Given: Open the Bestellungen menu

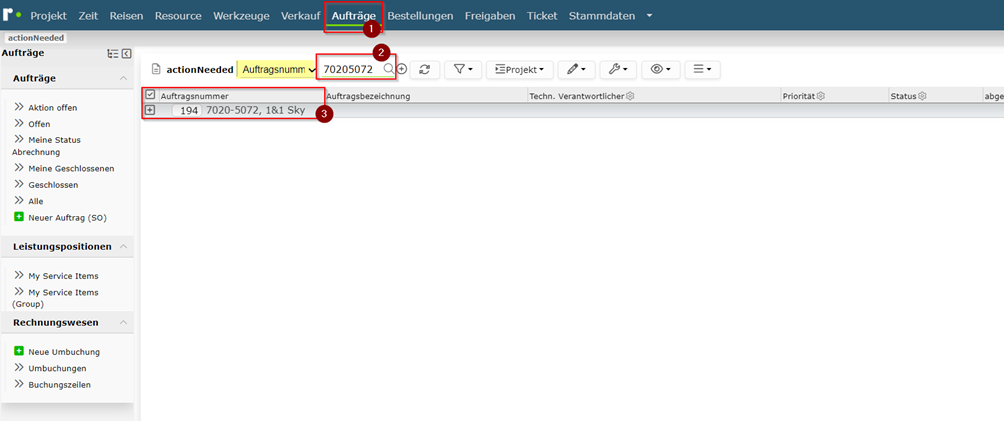Looking at the screenshot, I should (x=420, y=16).
